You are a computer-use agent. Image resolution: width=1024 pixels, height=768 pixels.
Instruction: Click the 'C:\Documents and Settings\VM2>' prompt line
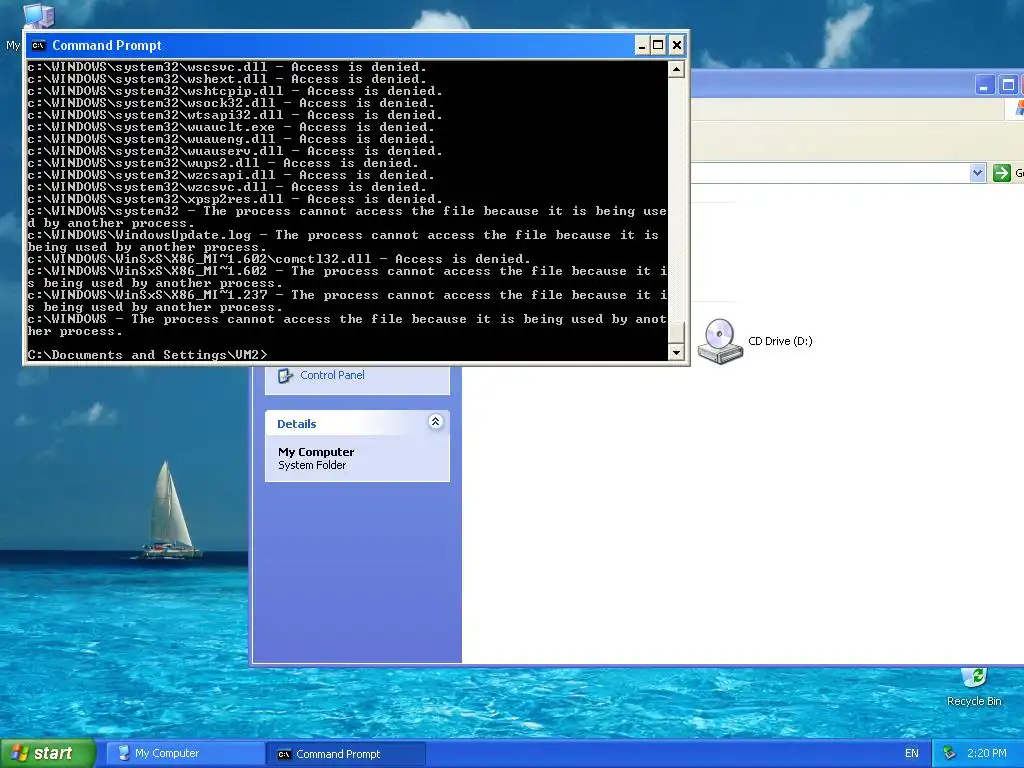click(148, 355)
